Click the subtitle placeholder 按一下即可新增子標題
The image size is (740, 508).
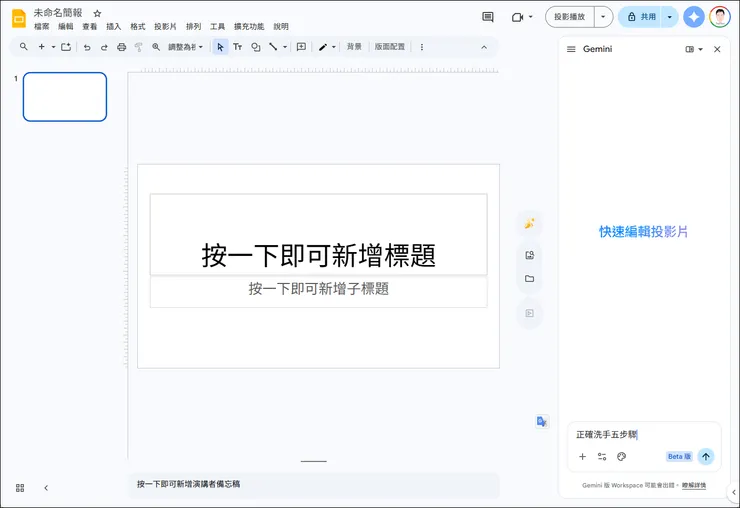(319, 292)
